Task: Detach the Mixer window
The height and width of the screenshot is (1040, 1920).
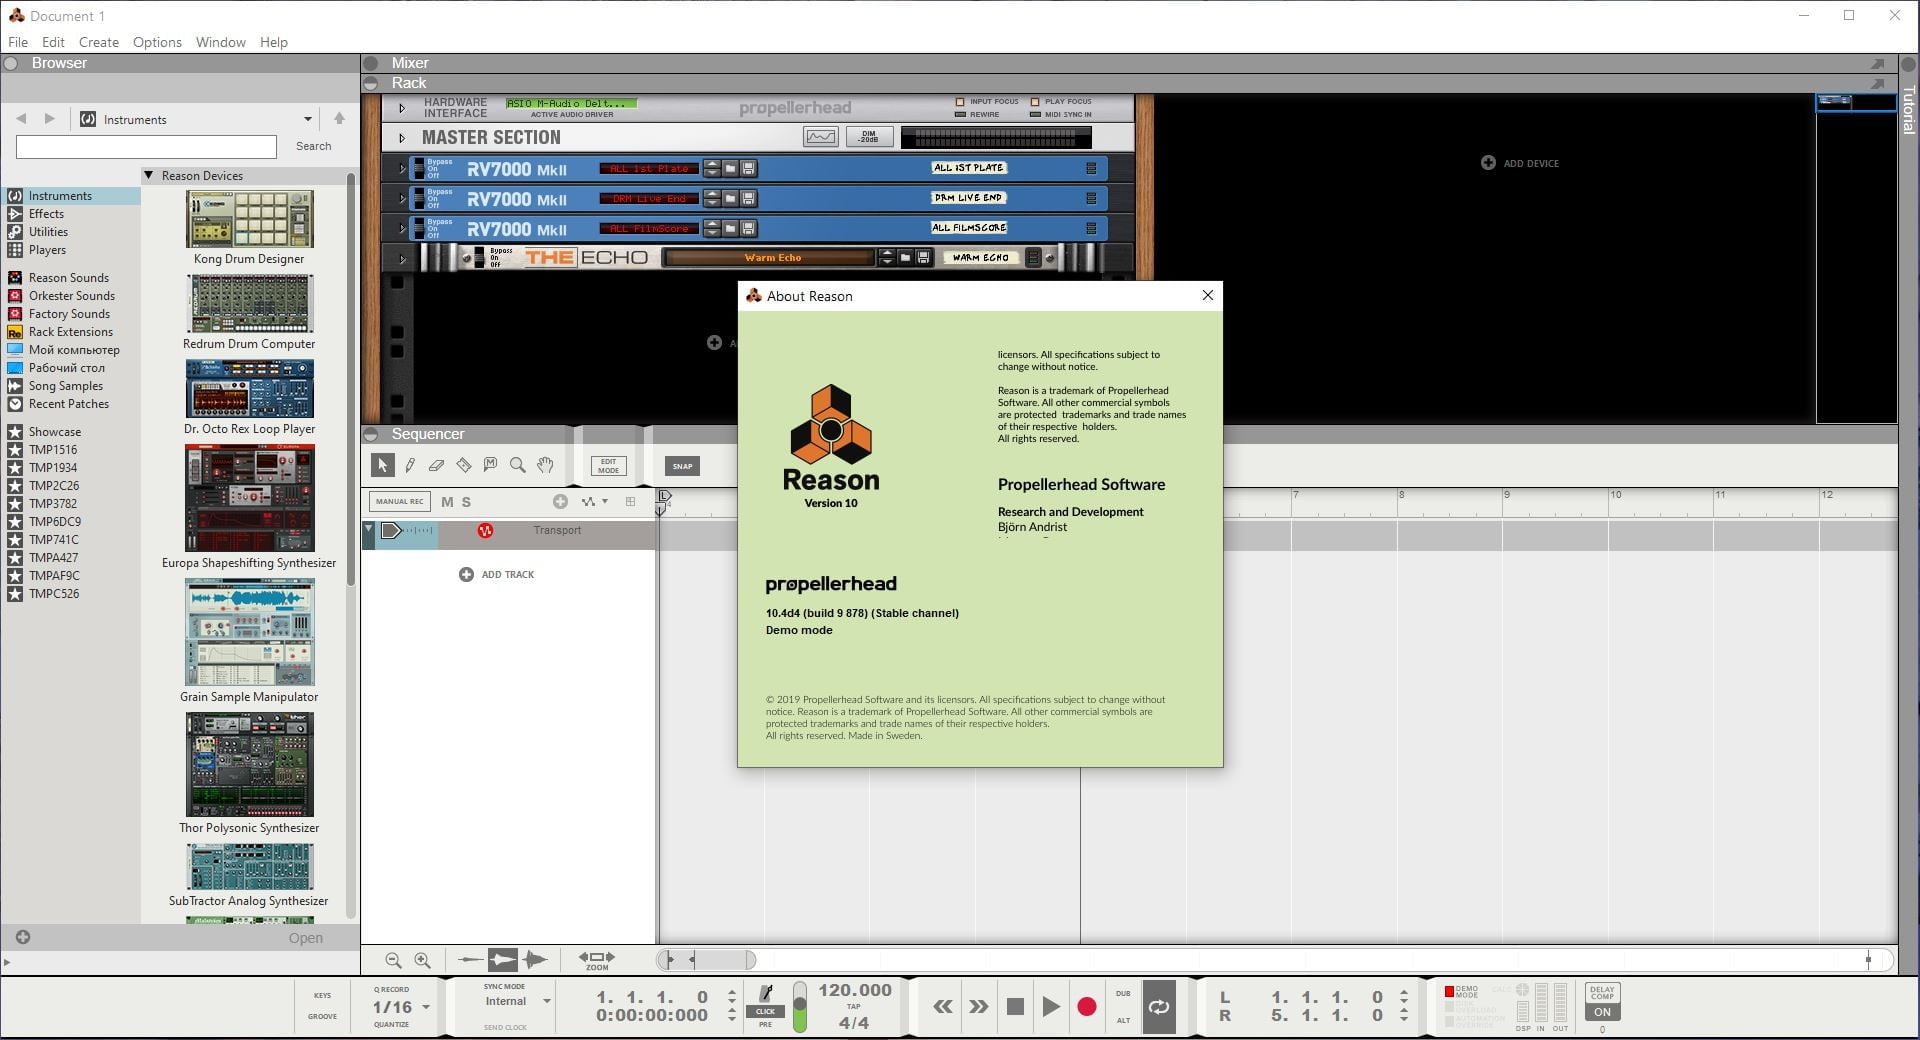Action: point(1877,63)
